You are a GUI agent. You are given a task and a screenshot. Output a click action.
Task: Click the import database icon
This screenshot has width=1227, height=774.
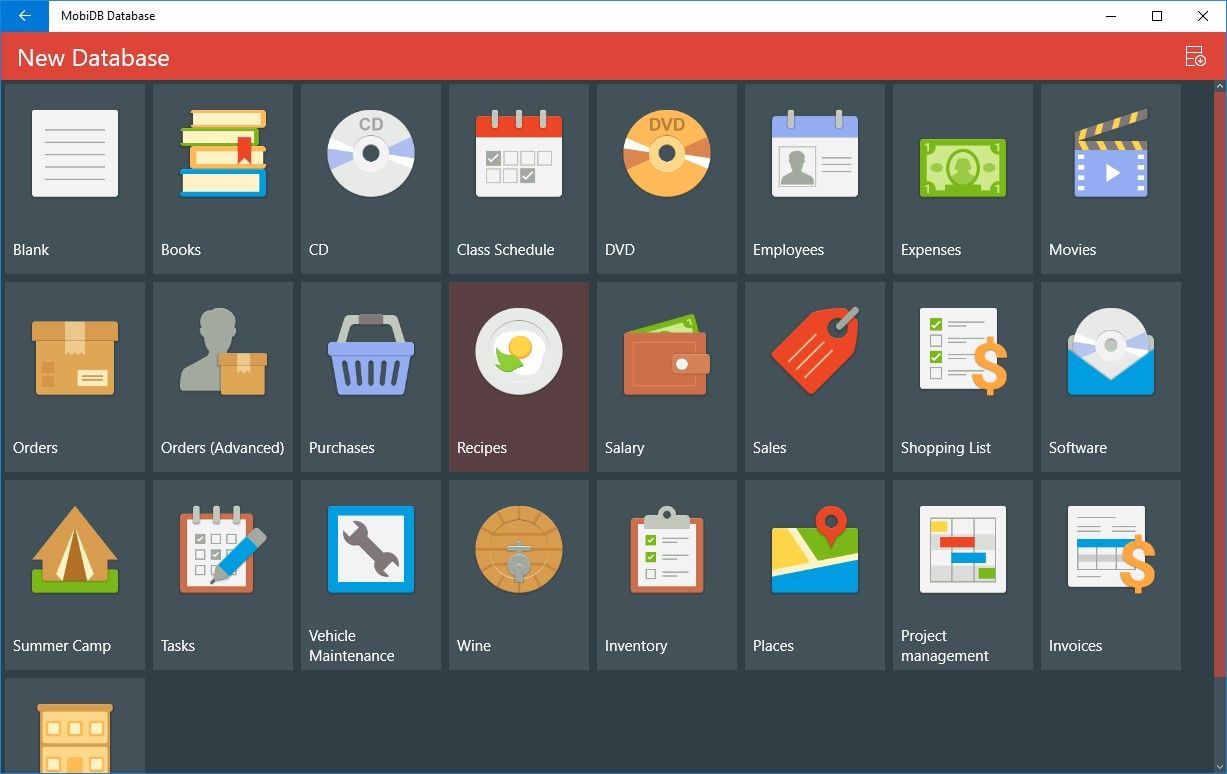[x=1194, y=57]
